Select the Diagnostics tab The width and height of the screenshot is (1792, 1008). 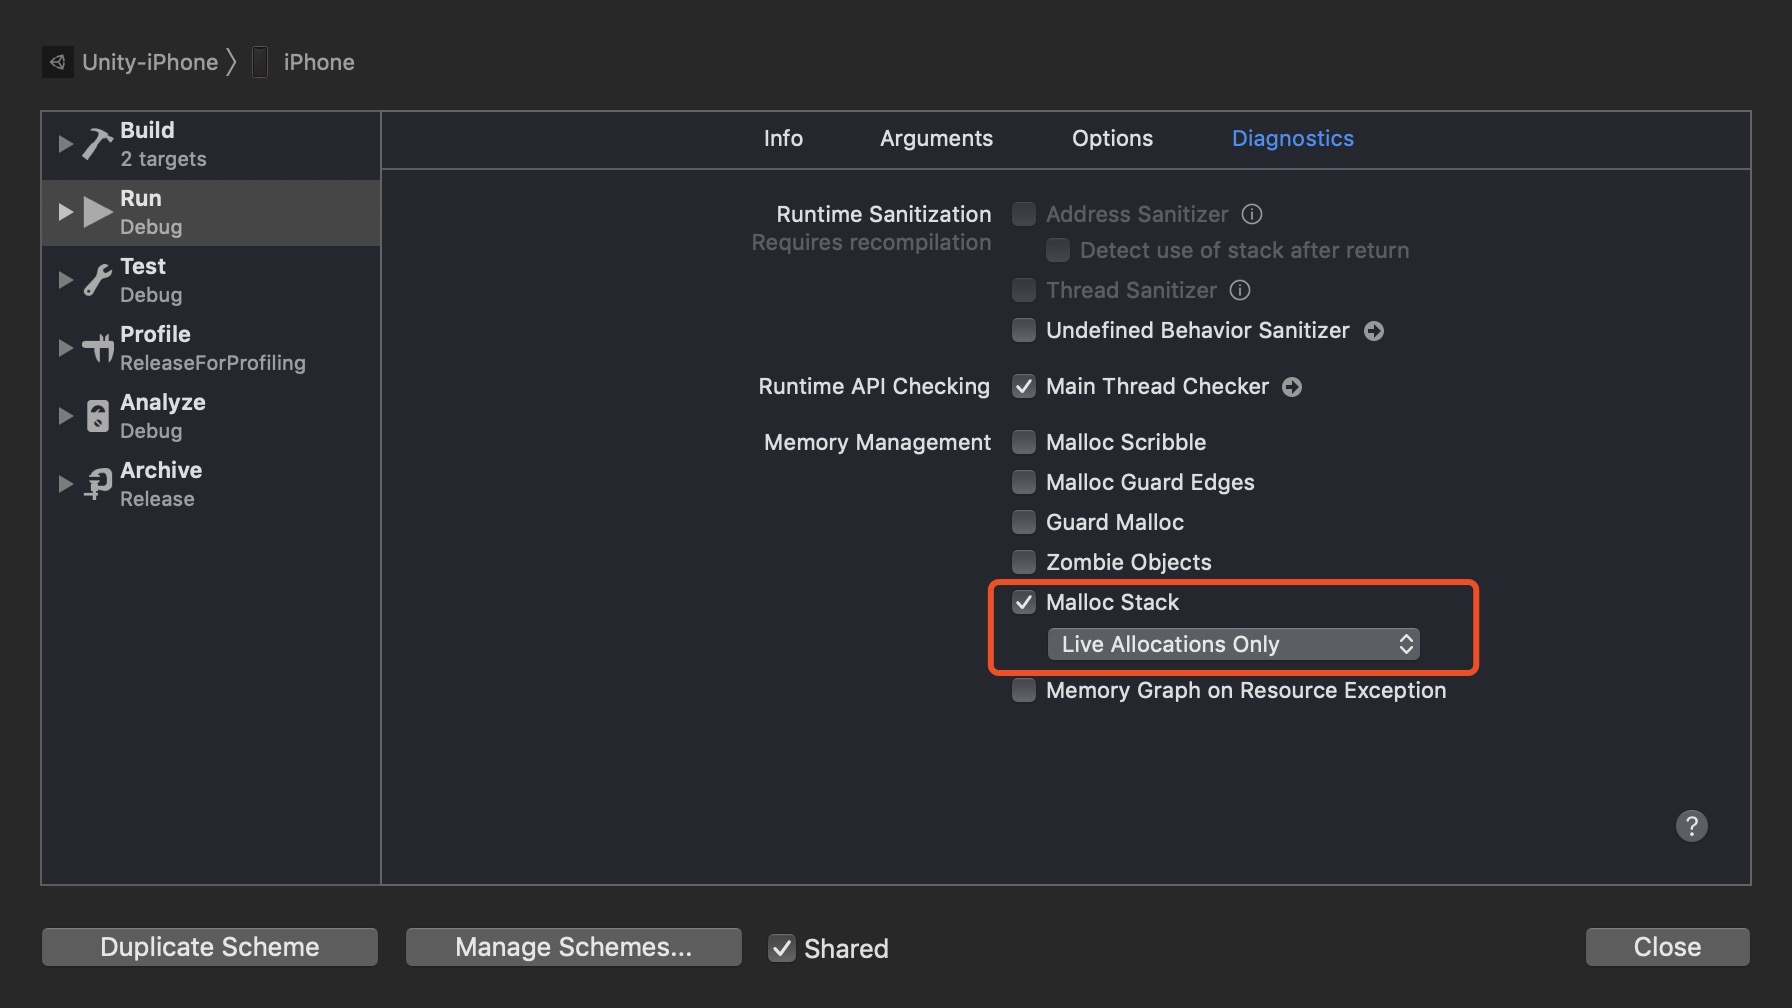click(1292, 139)
